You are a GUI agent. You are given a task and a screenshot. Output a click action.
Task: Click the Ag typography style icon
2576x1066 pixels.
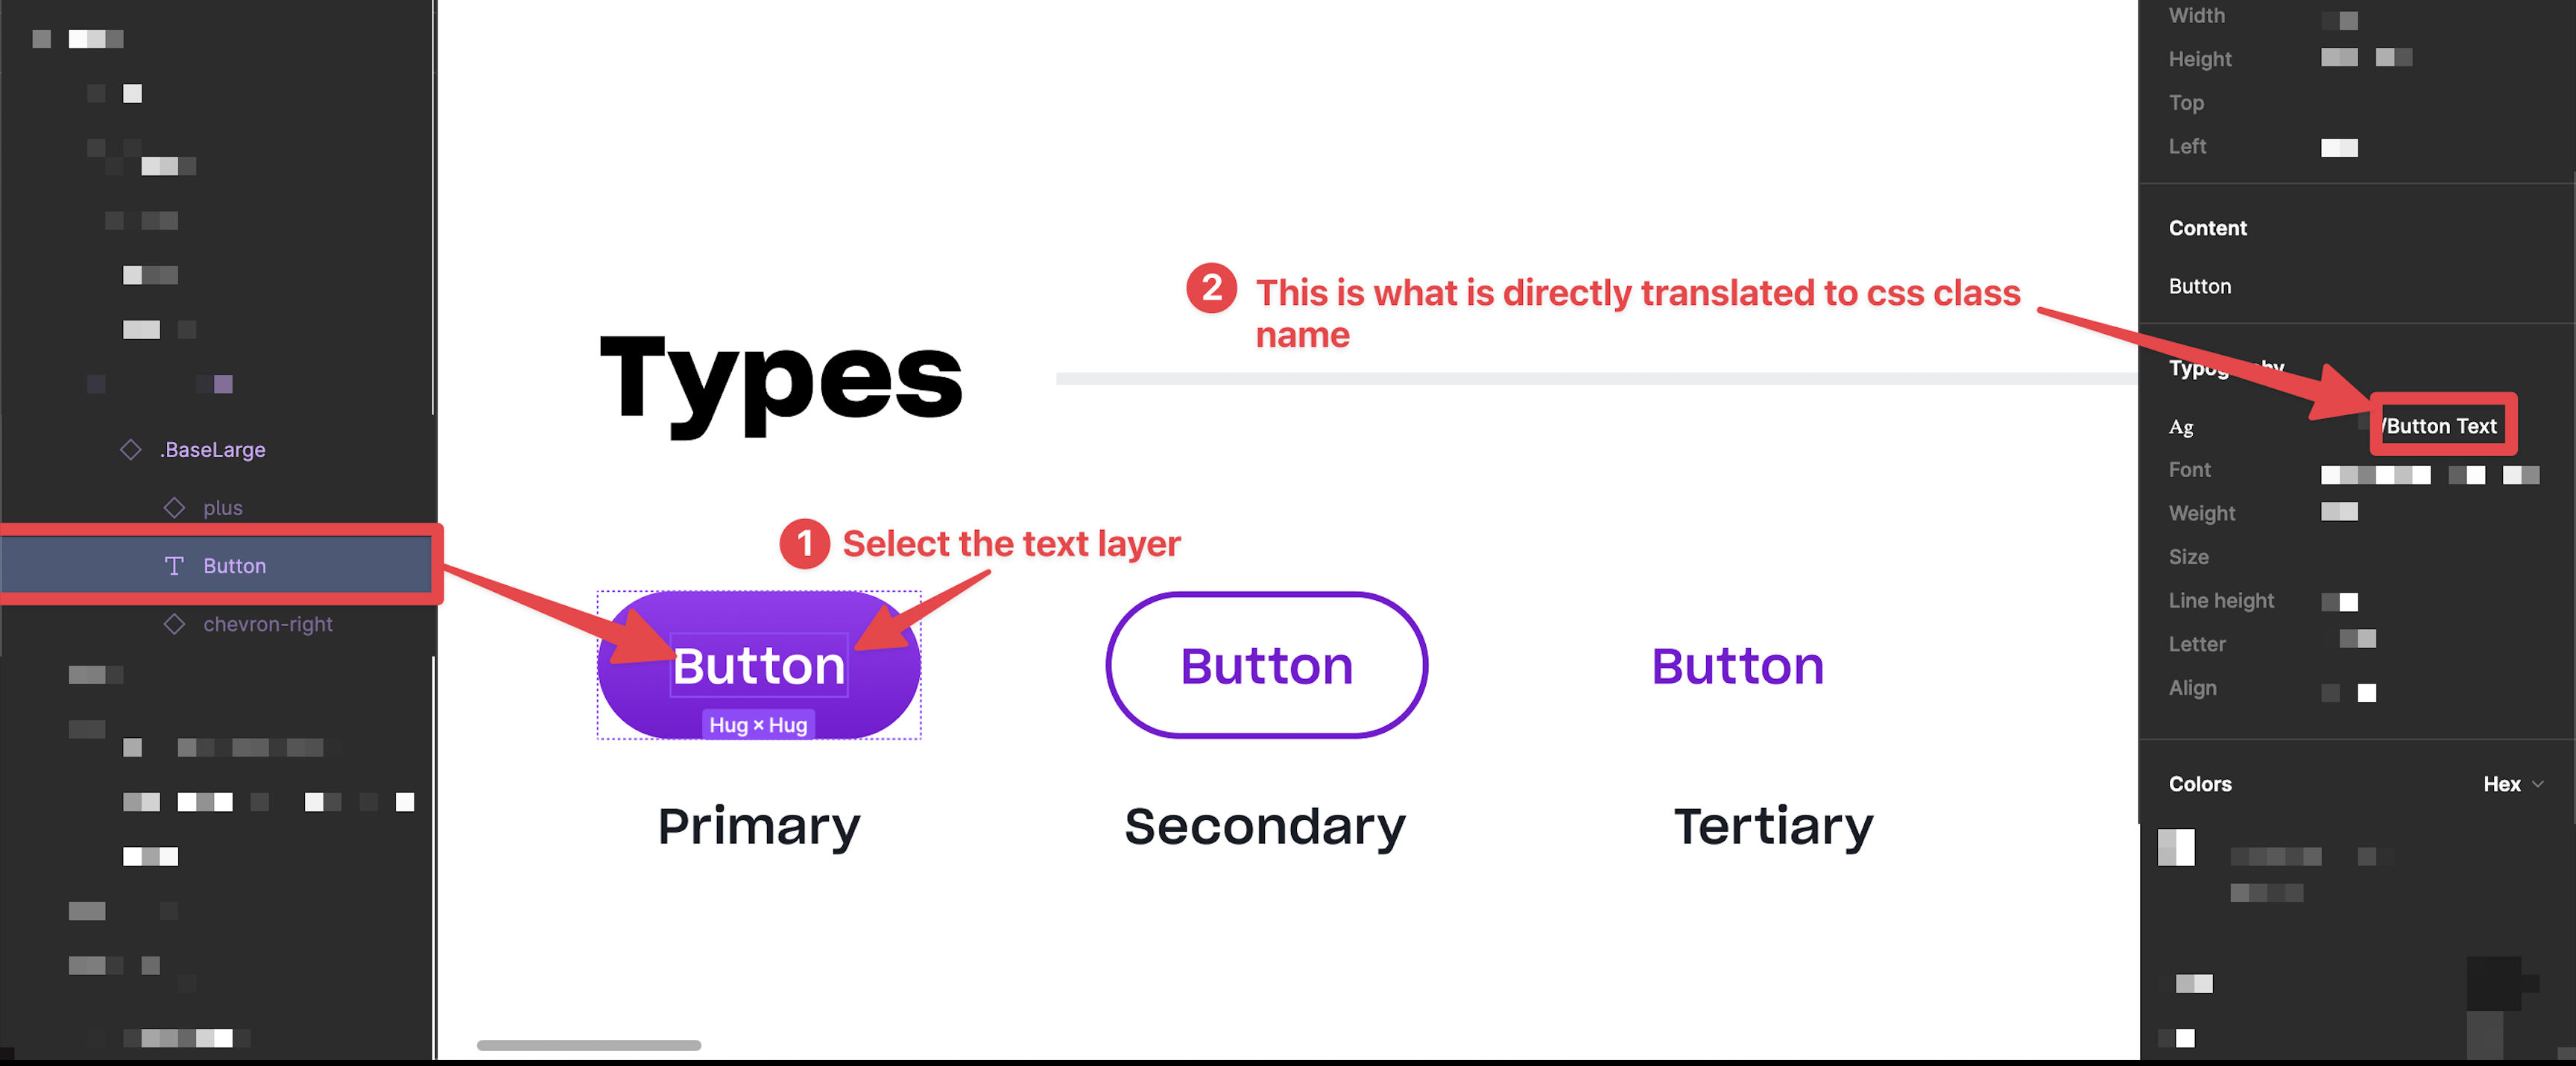pos(2181,427)
